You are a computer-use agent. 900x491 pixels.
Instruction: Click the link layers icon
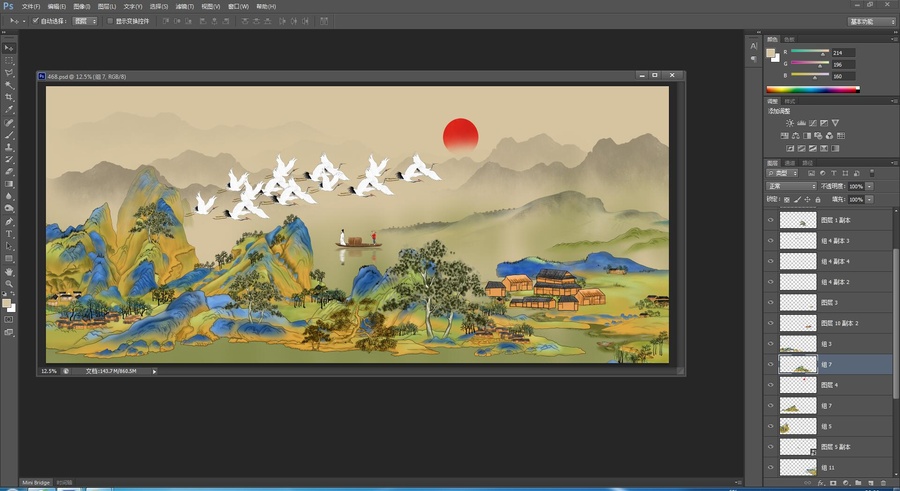point(808,484)
